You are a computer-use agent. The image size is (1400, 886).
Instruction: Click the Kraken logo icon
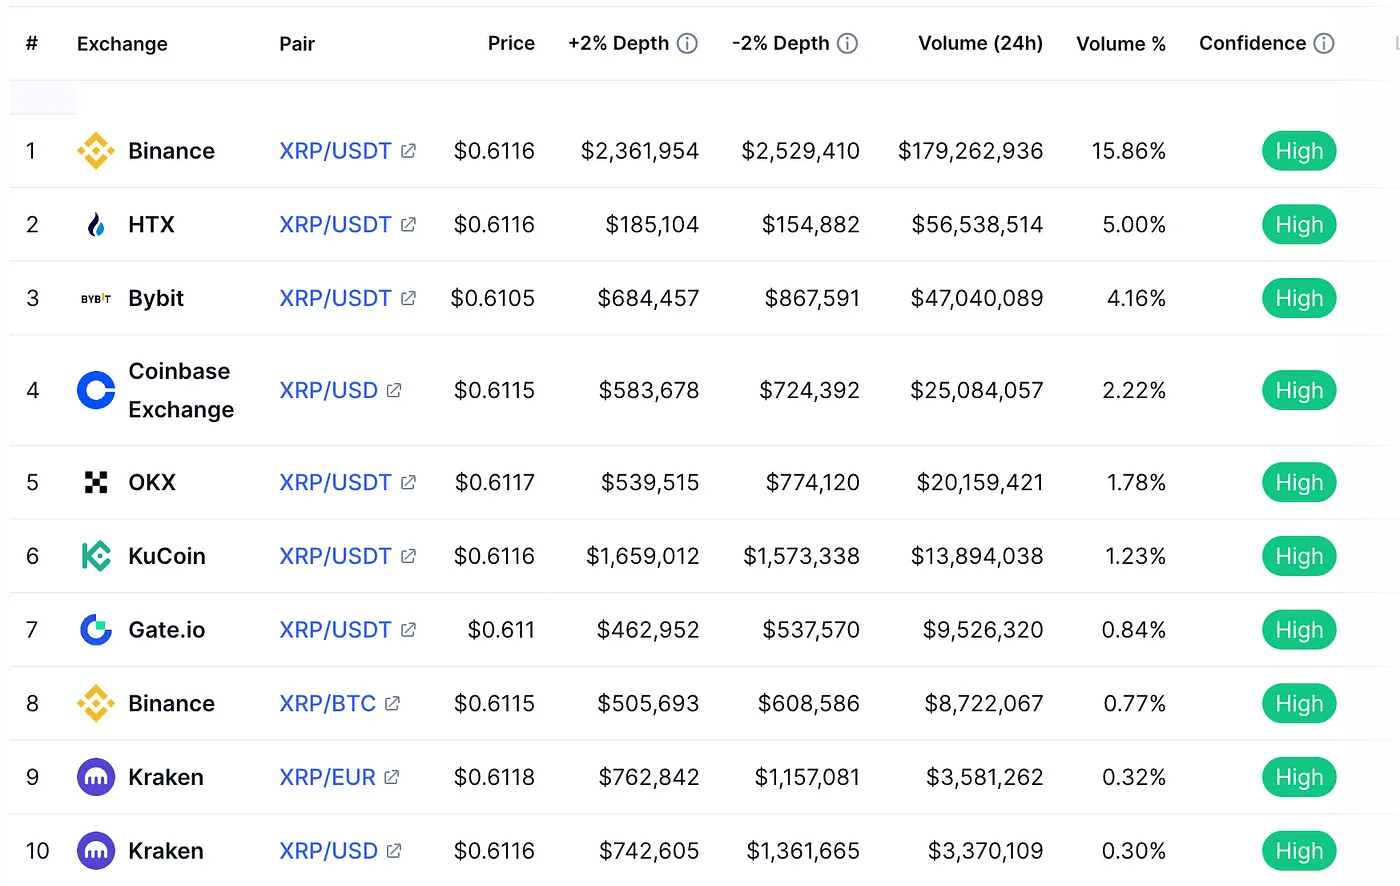[x=95, y=777]
